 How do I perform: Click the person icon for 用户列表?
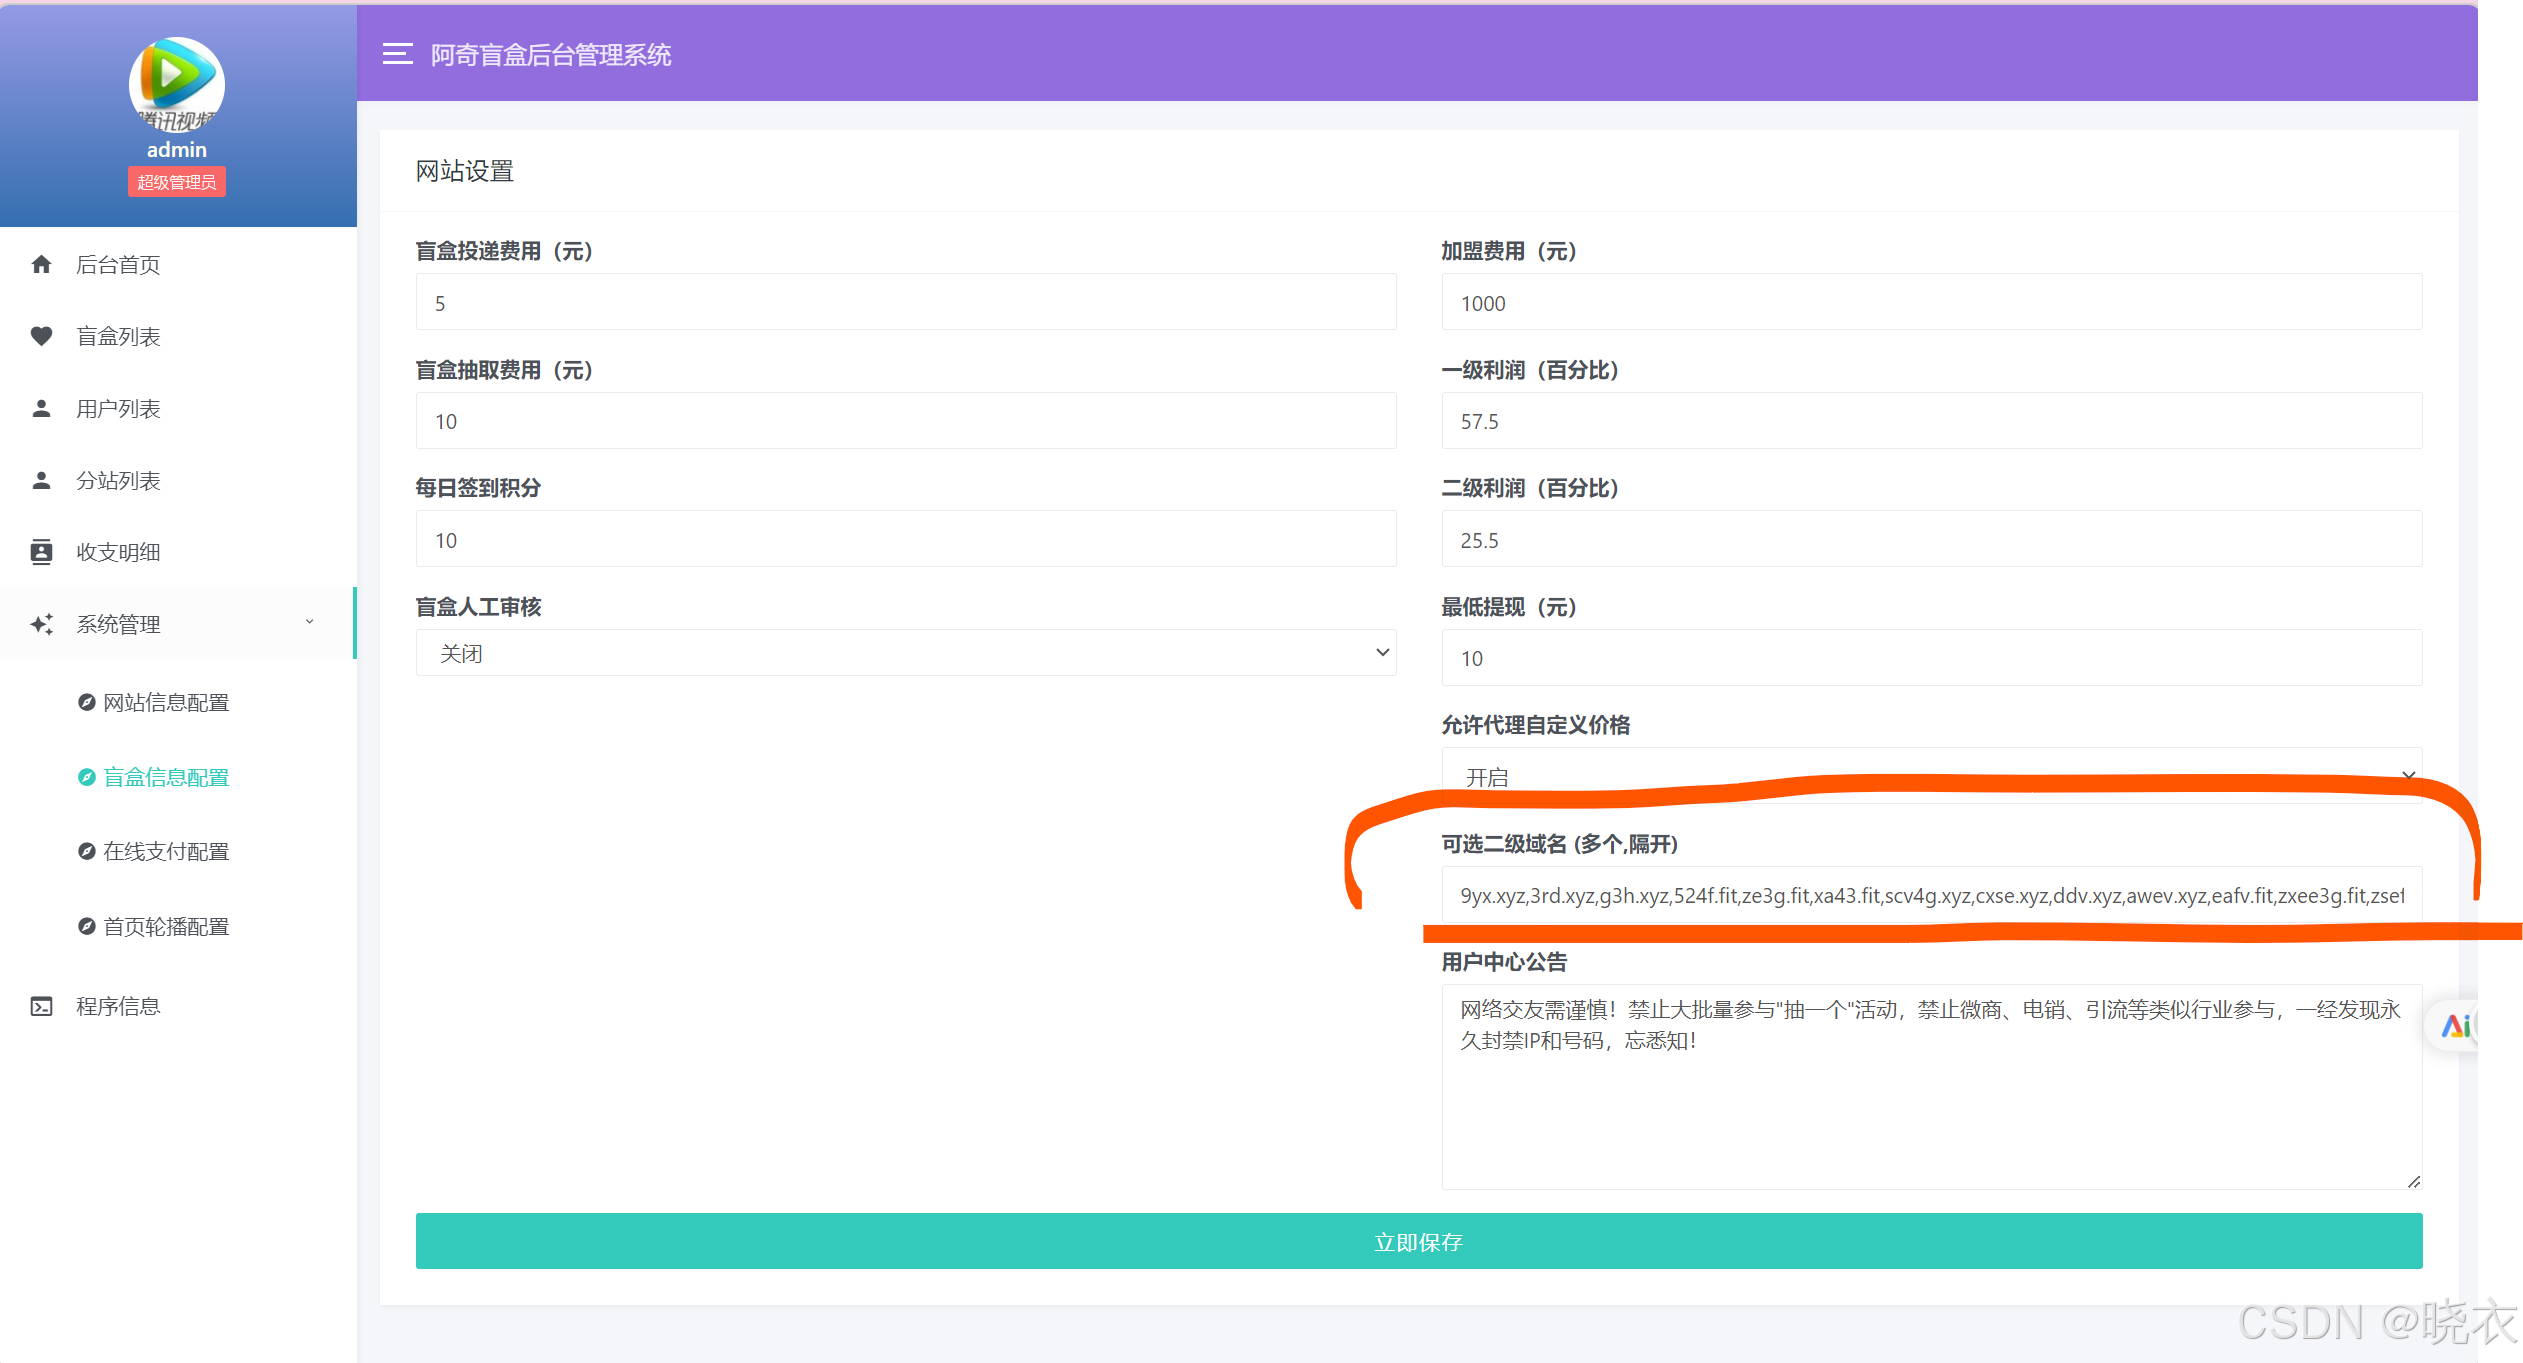click(x=41, y=408)
